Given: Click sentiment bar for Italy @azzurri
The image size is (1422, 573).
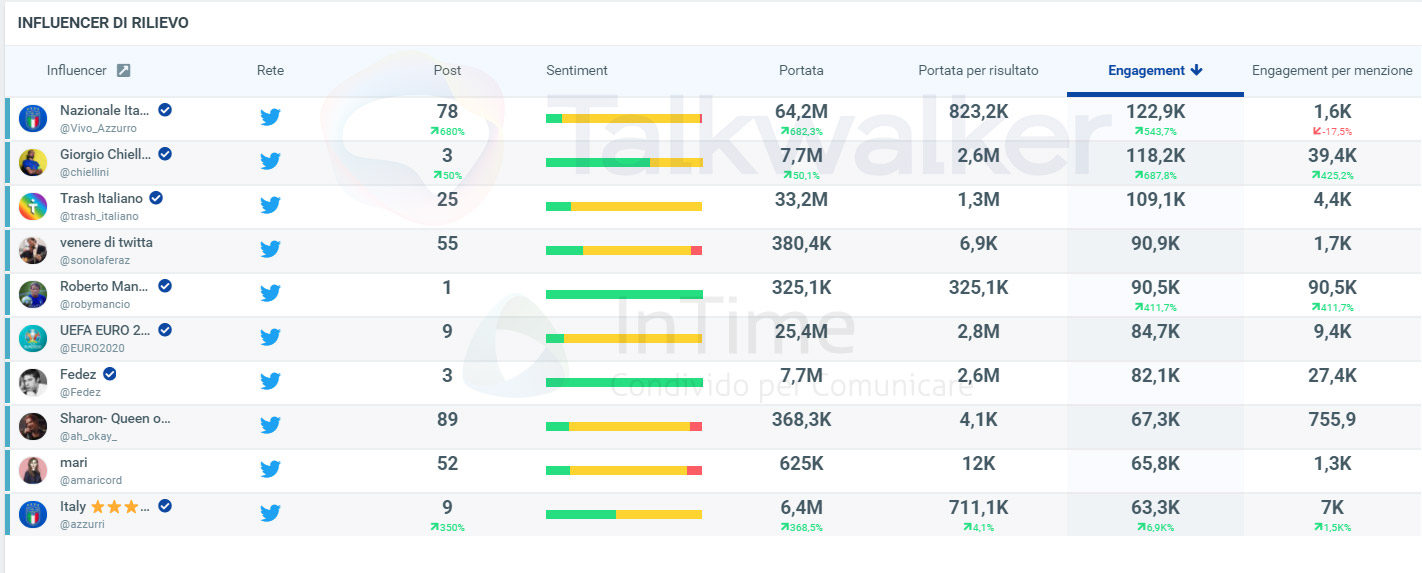Looking at the screenshot, I should coord(624,515).
